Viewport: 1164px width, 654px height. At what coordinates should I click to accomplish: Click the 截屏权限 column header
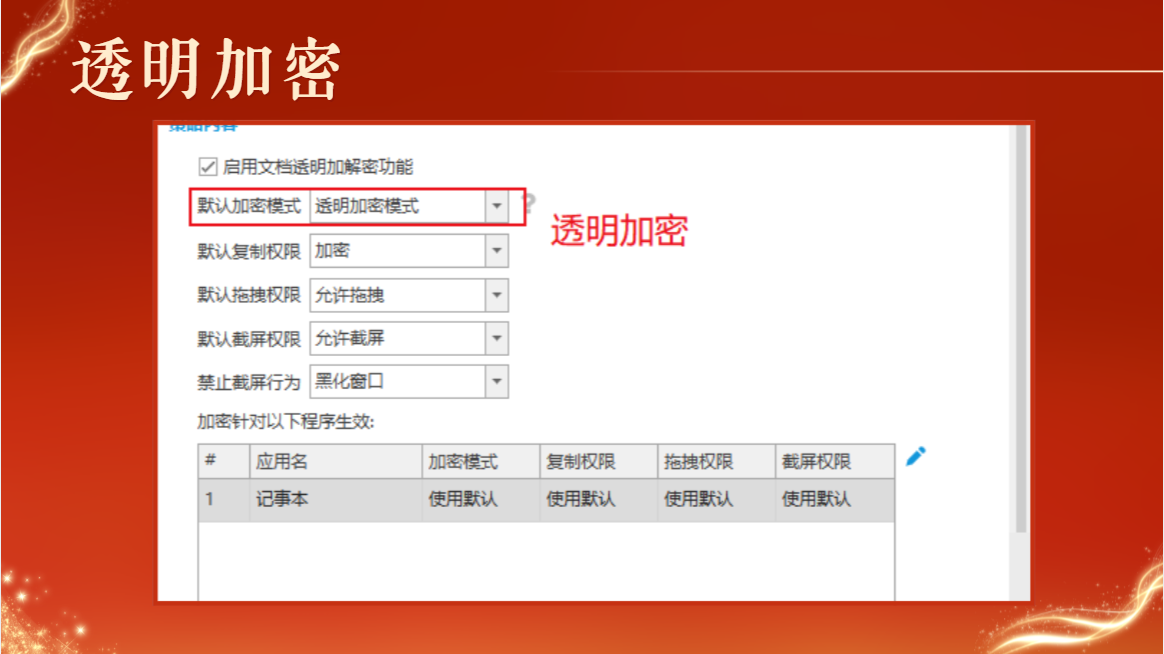click(x=834, y=461)
